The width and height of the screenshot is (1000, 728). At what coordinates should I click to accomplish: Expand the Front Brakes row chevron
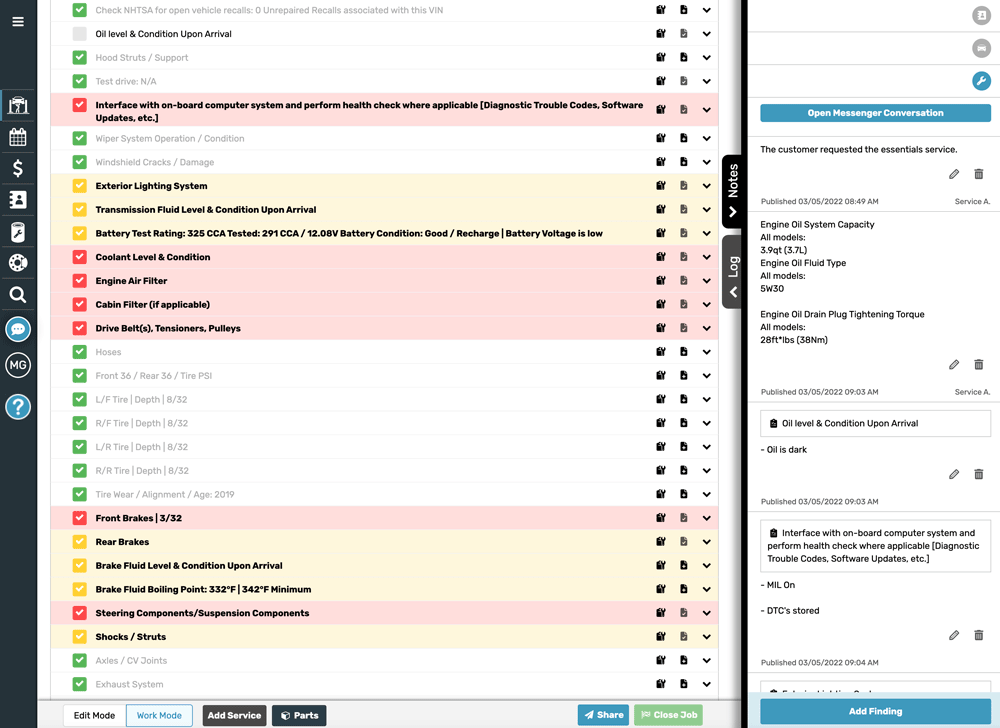(x=706, y=518)
